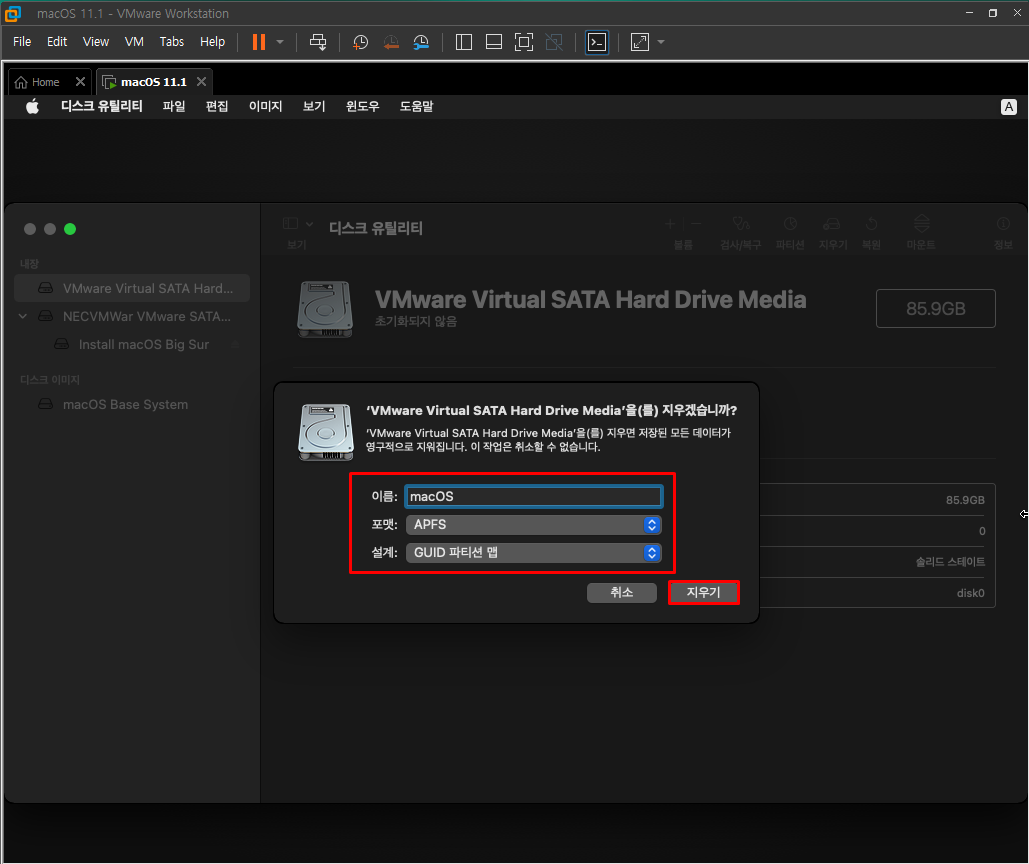Viewport: 1029px width, 864px height.
Task: Open the 포맷 APFS dropdown
Action: (x=534, y=525)
